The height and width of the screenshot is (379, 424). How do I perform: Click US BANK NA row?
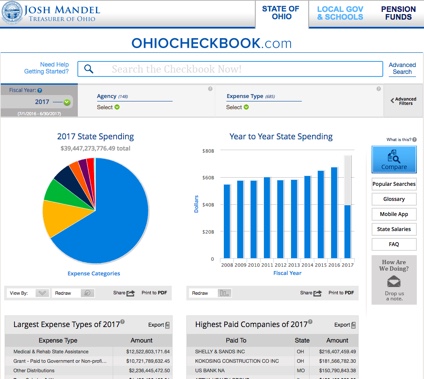pyautogui.click(x=272, y=370)
